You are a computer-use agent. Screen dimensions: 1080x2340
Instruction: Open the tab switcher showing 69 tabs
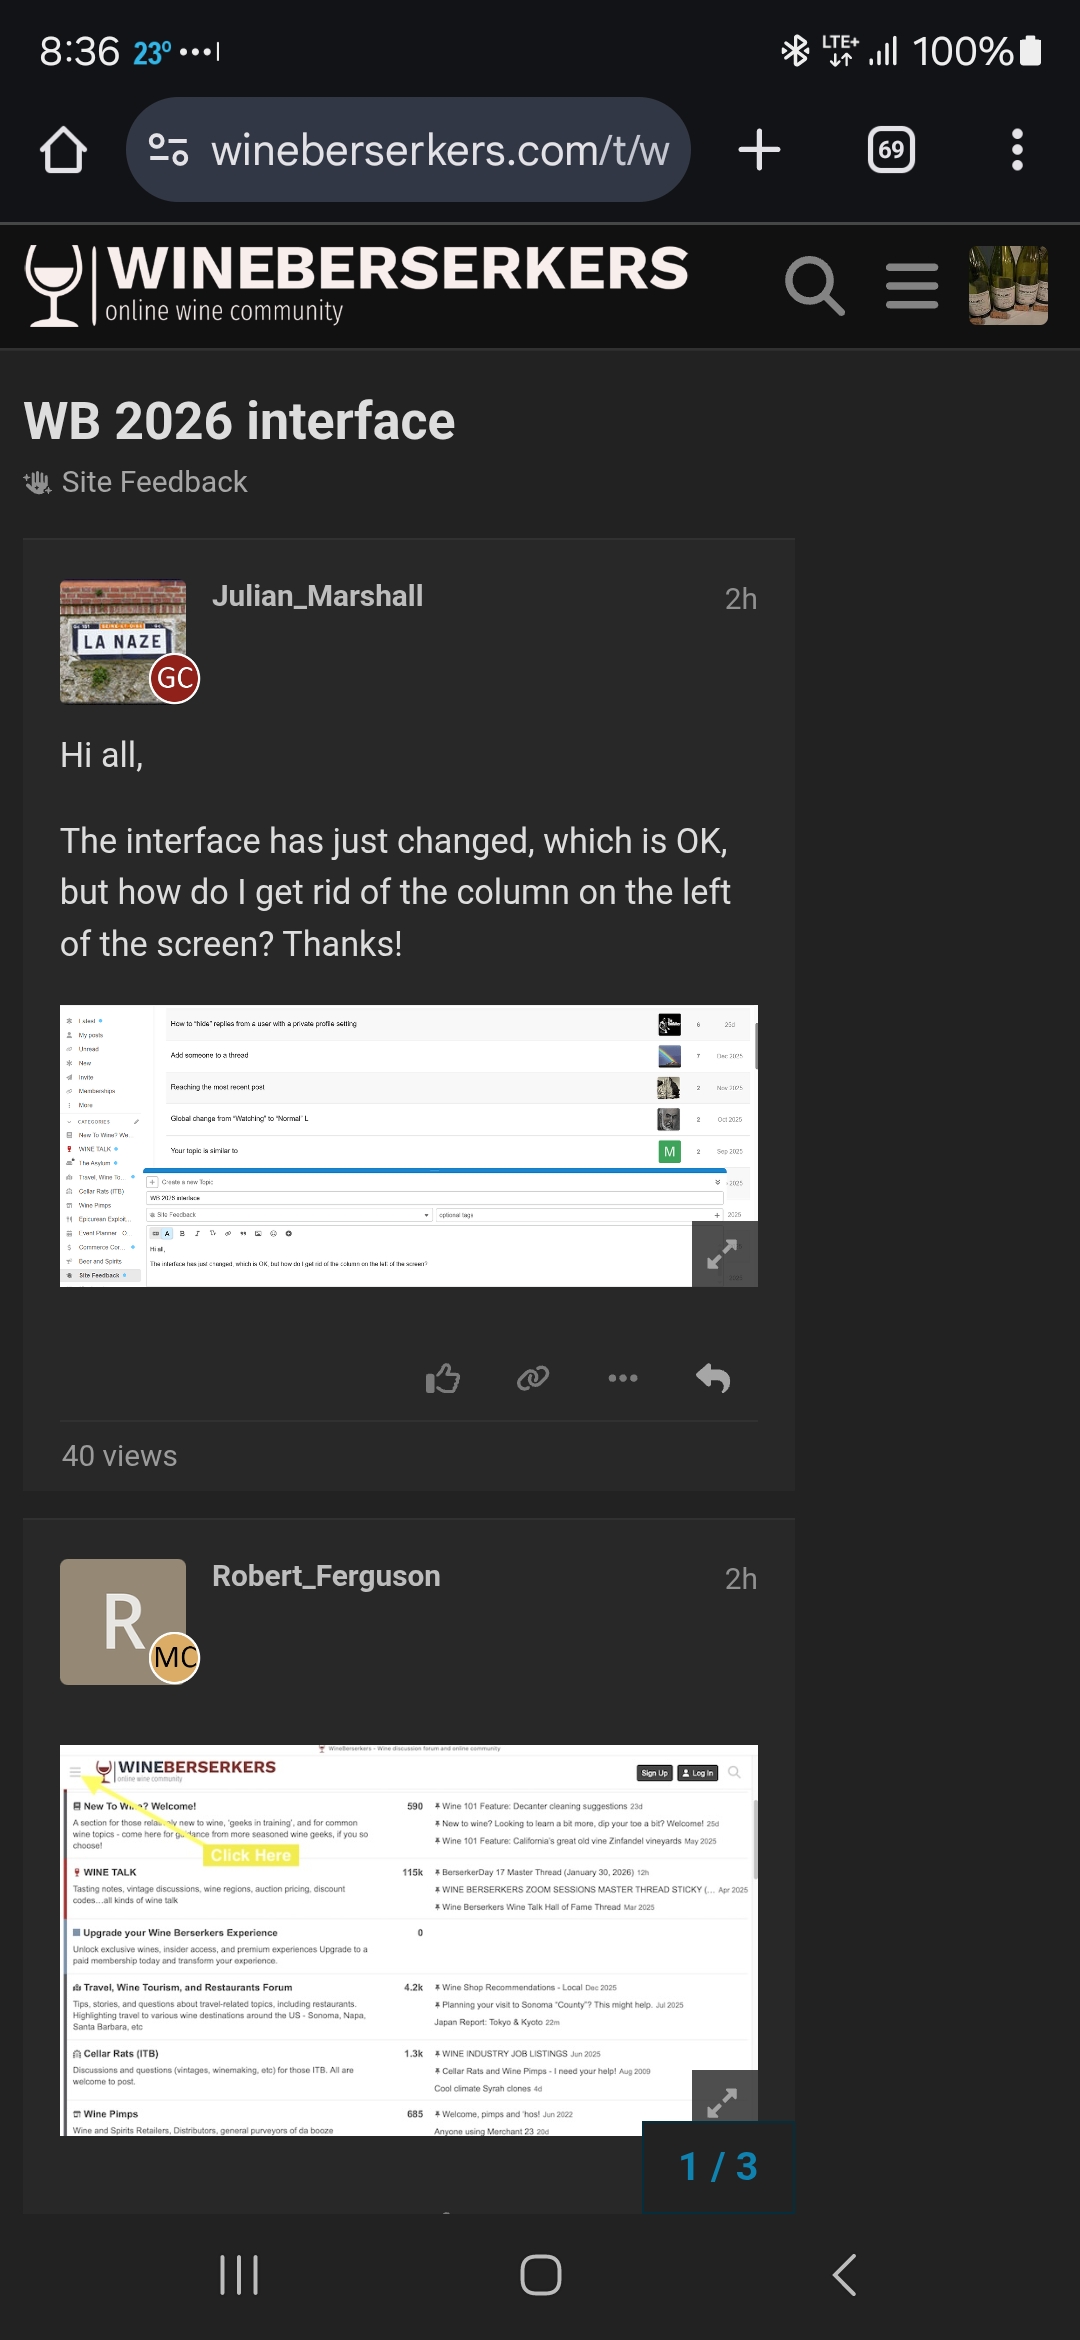point(890,150)
